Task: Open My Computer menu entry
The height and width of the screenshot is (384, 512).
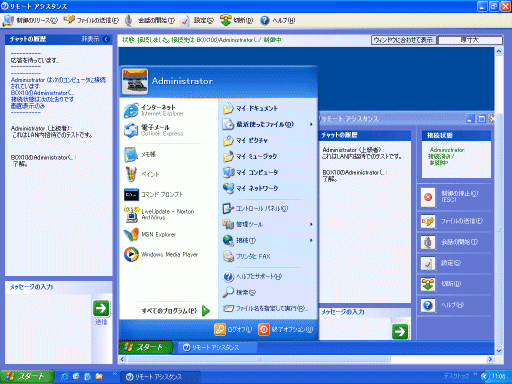Action: click(x=251, y=172)
